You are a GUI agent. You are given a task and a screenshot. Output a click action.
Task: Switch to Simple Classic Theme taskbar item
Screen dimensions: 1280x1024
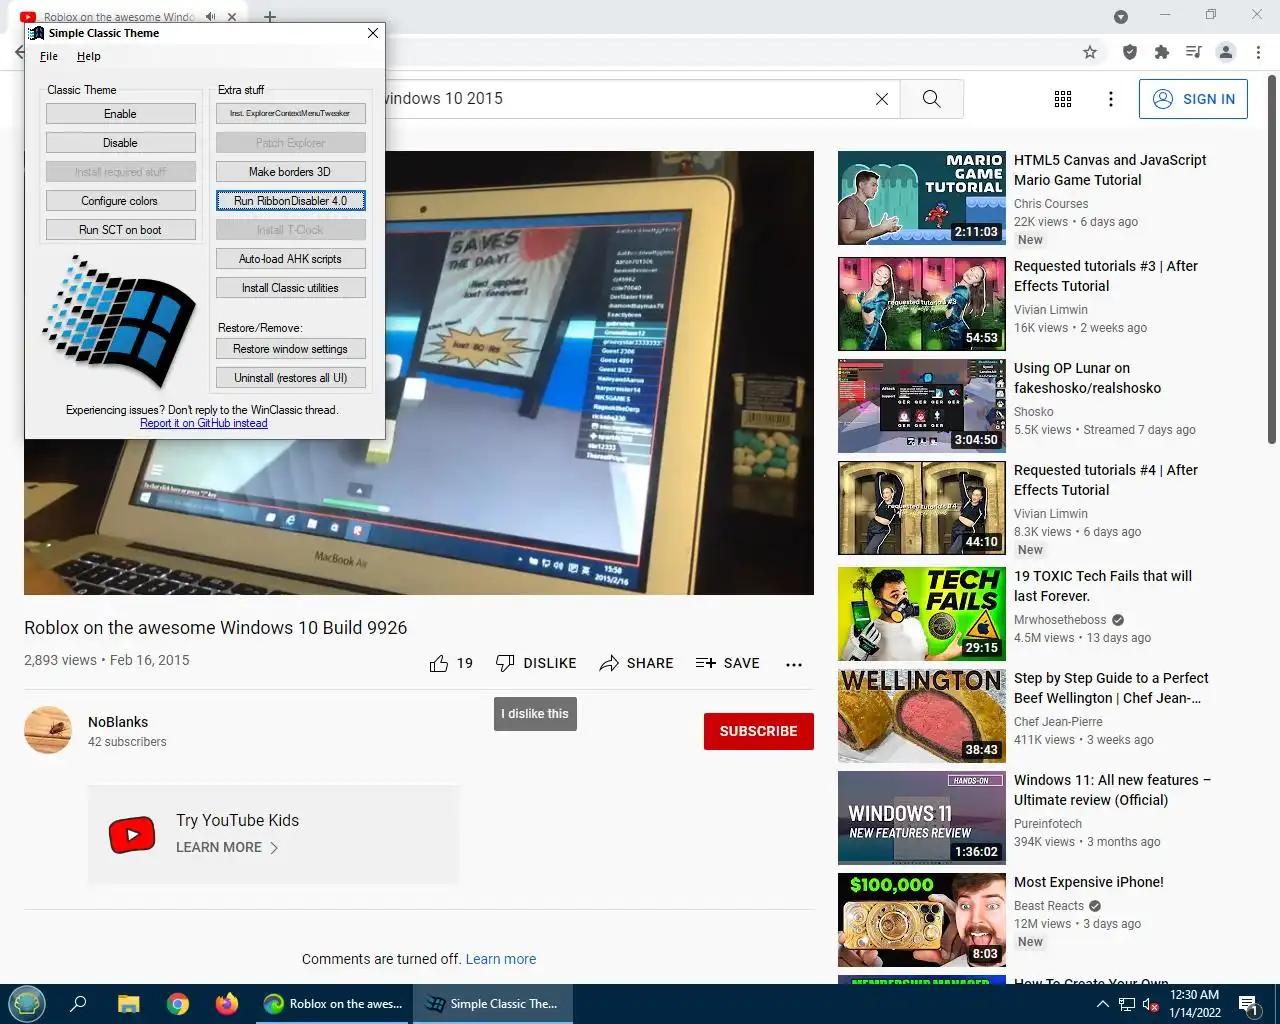[x=493, y=1004]
